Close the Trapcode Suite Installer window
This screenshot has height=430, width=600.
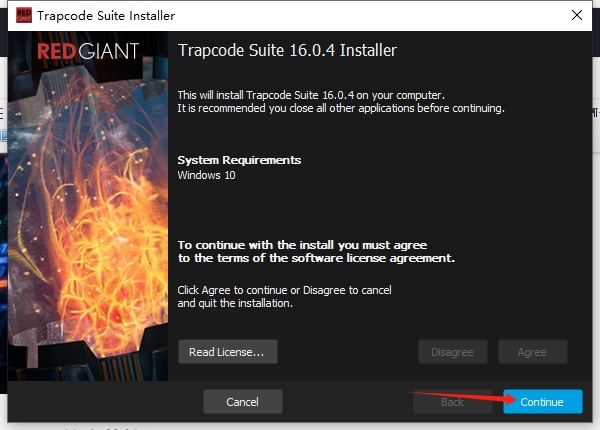click(576, 15)
